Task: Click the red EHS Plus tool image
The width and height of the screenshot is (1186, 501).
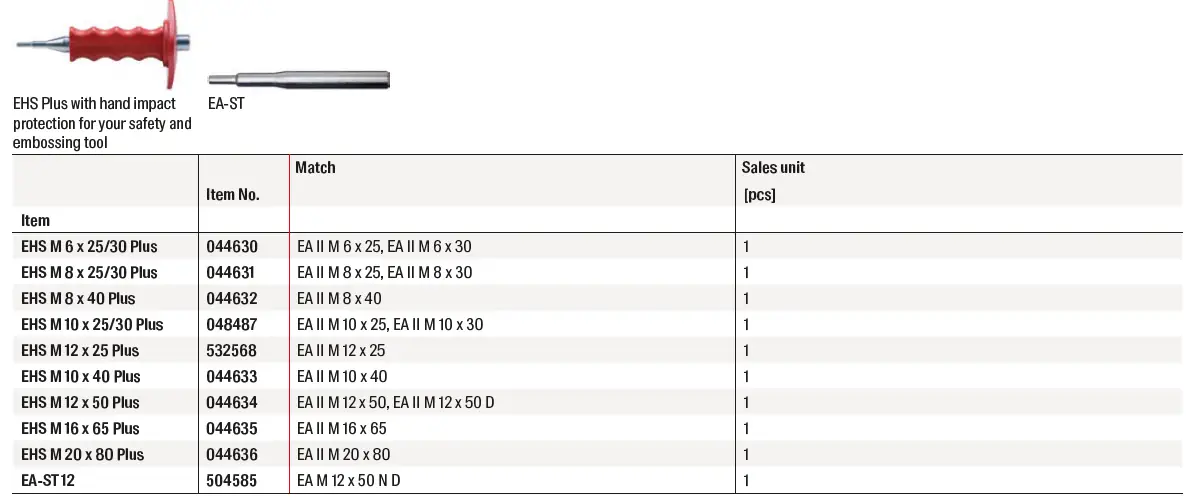Action: pos(98,46)
